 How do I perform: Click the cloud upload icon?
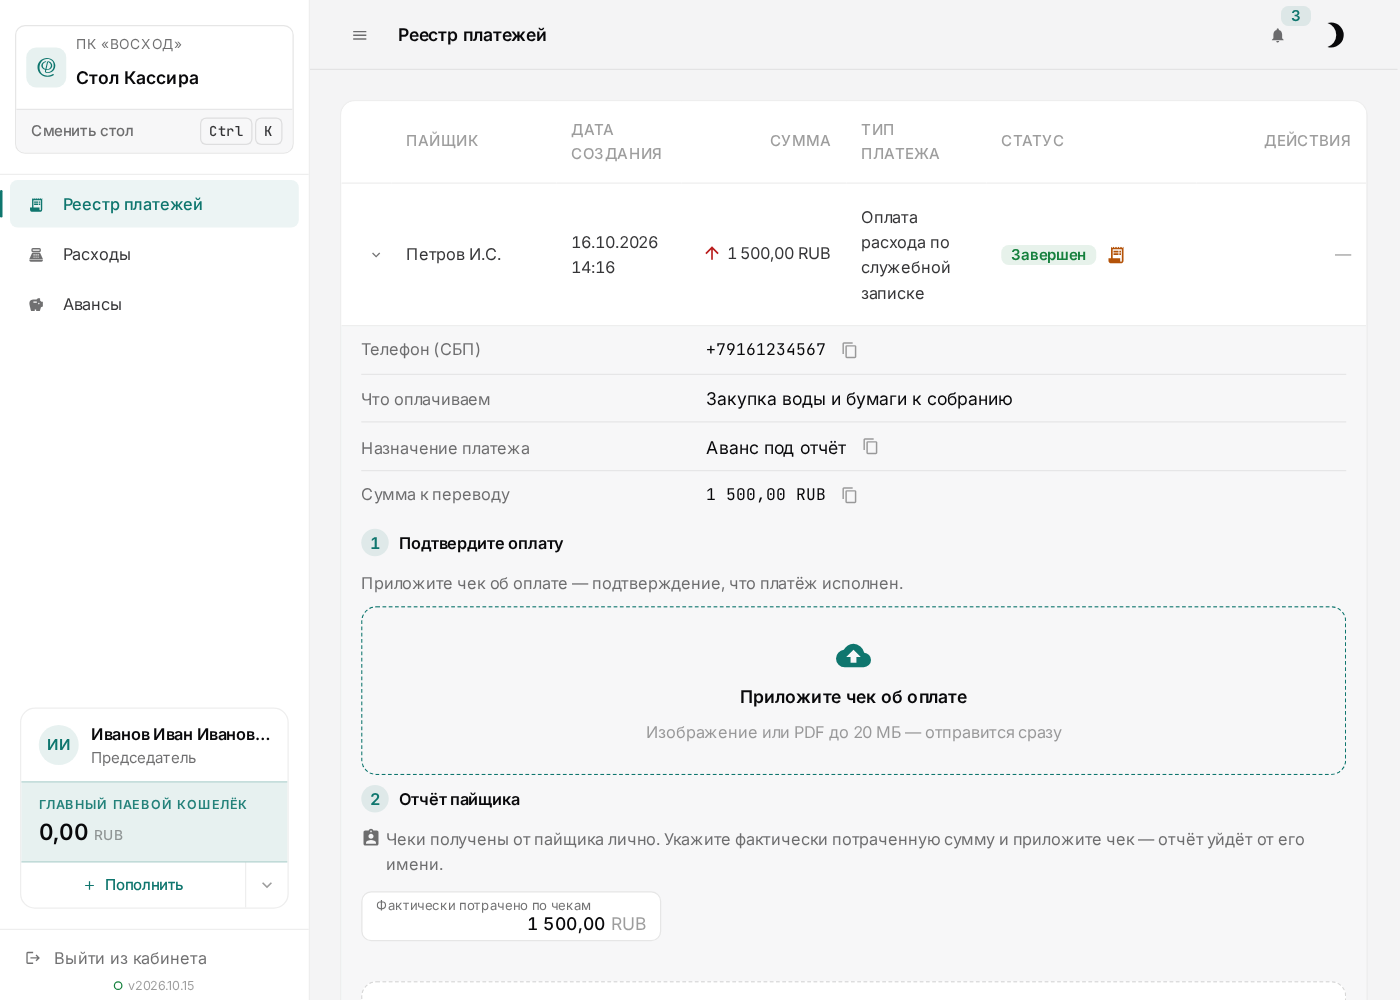[853, 656]
